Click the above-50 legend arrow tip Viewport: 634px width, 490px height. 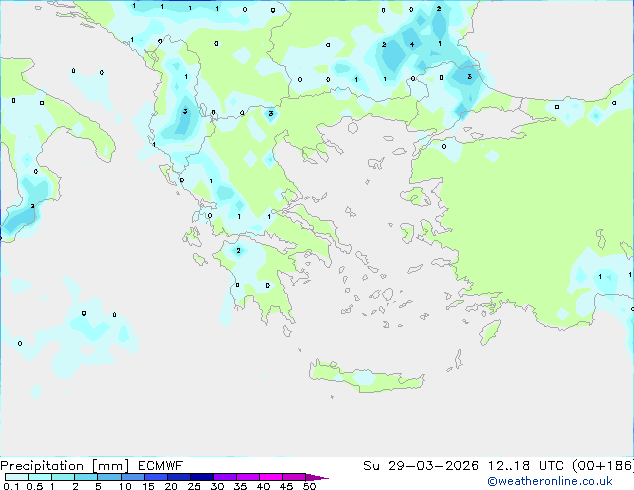coord(317,477)
